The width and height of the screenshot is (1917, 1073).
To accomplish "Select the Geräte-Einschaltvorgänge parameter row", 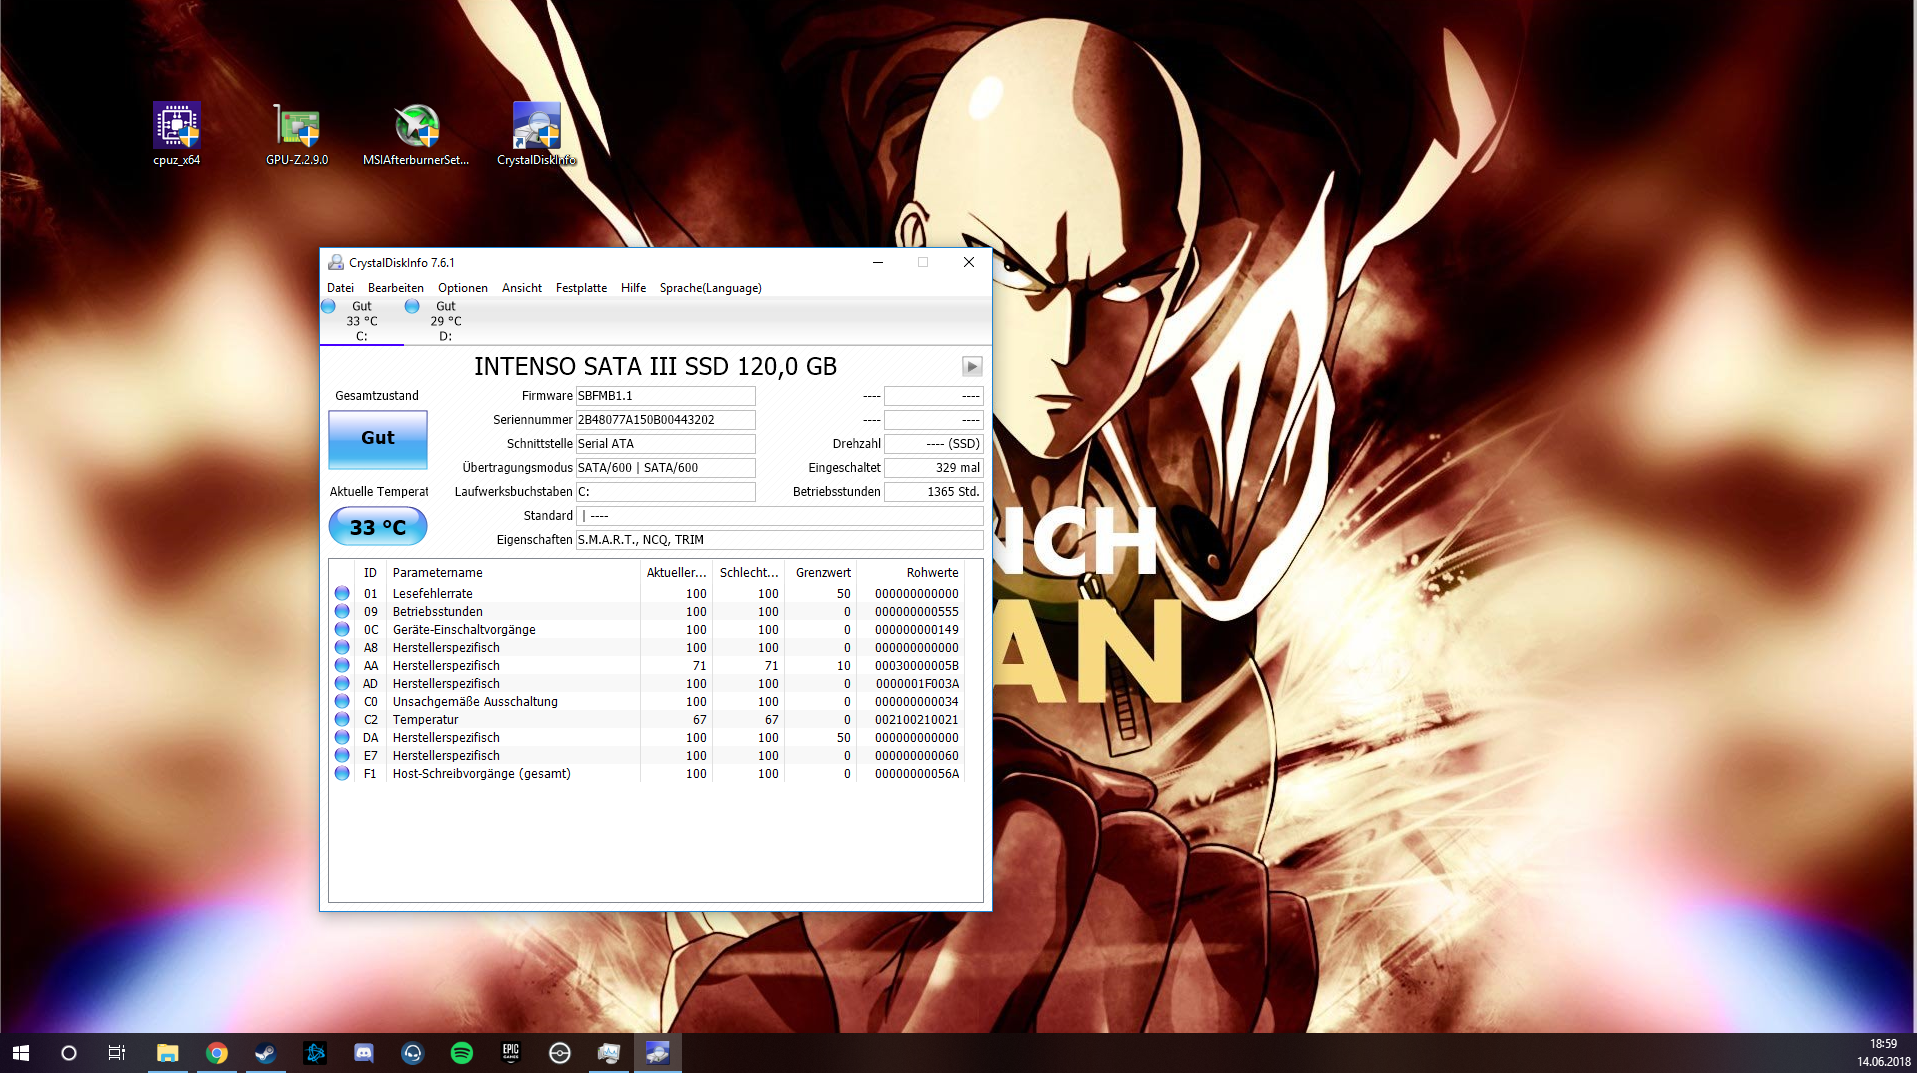I will 648,630.
